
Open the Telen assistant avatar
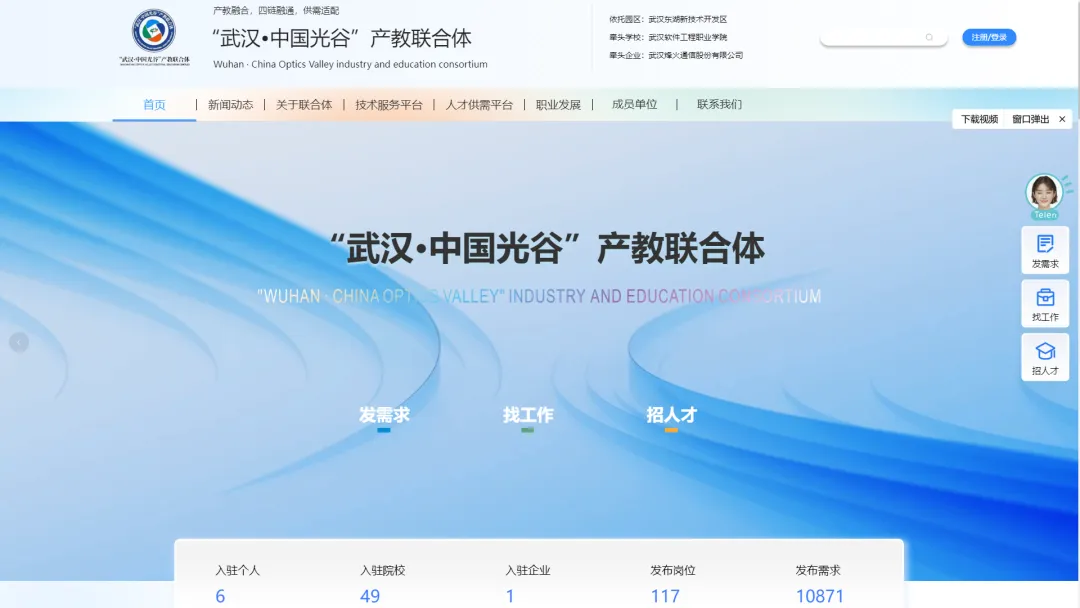coord(1044,192)
